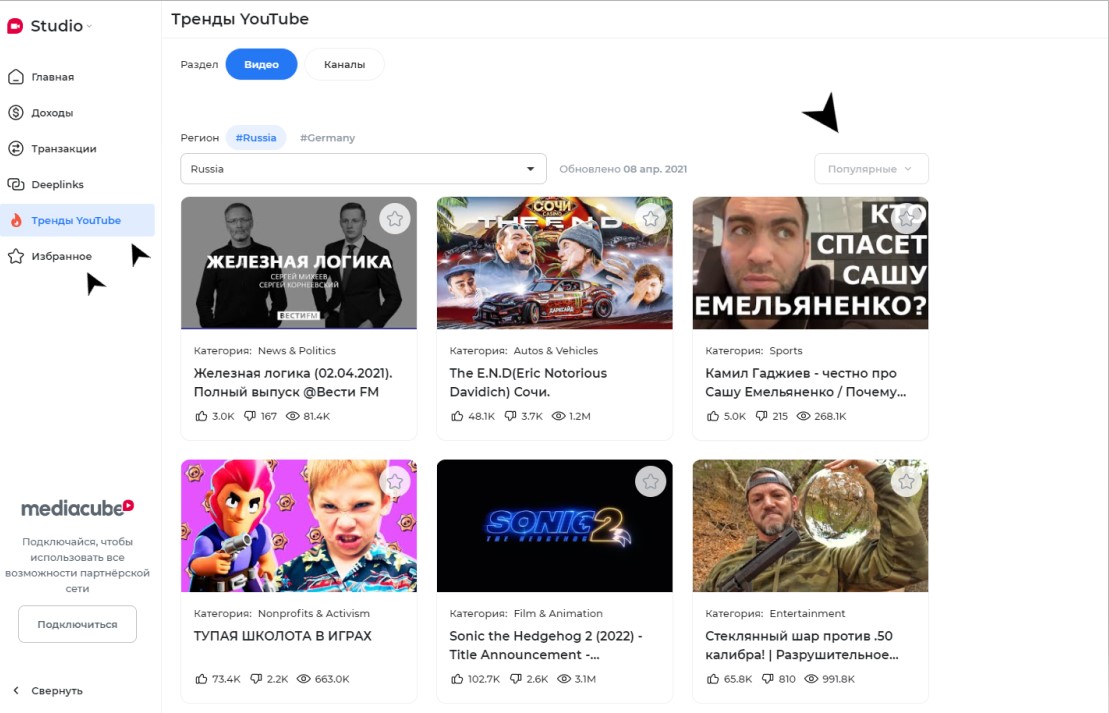Open Доходы in the sidebar
Screen dimensions: 1109x713
point(52,113)
